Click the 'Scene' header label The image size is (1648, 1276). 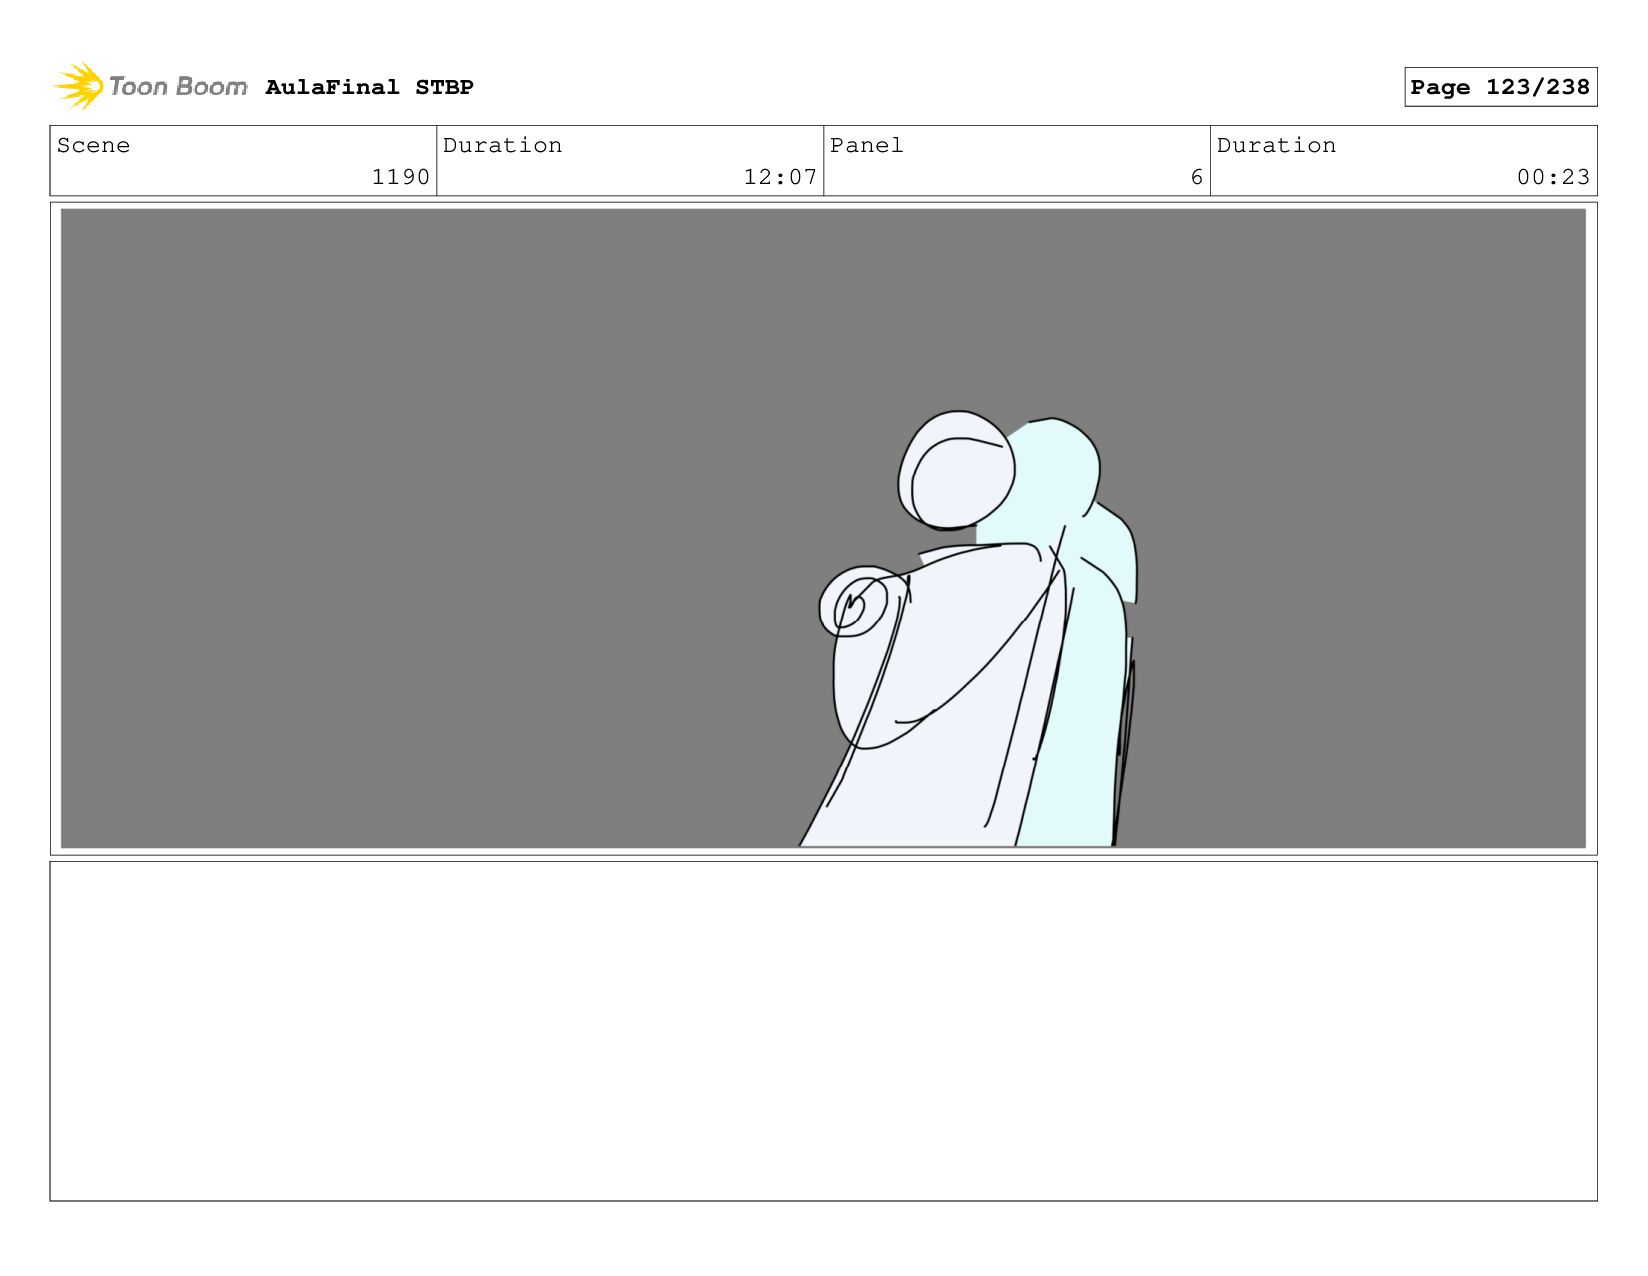pyautogui.click(x=93, y=145)
